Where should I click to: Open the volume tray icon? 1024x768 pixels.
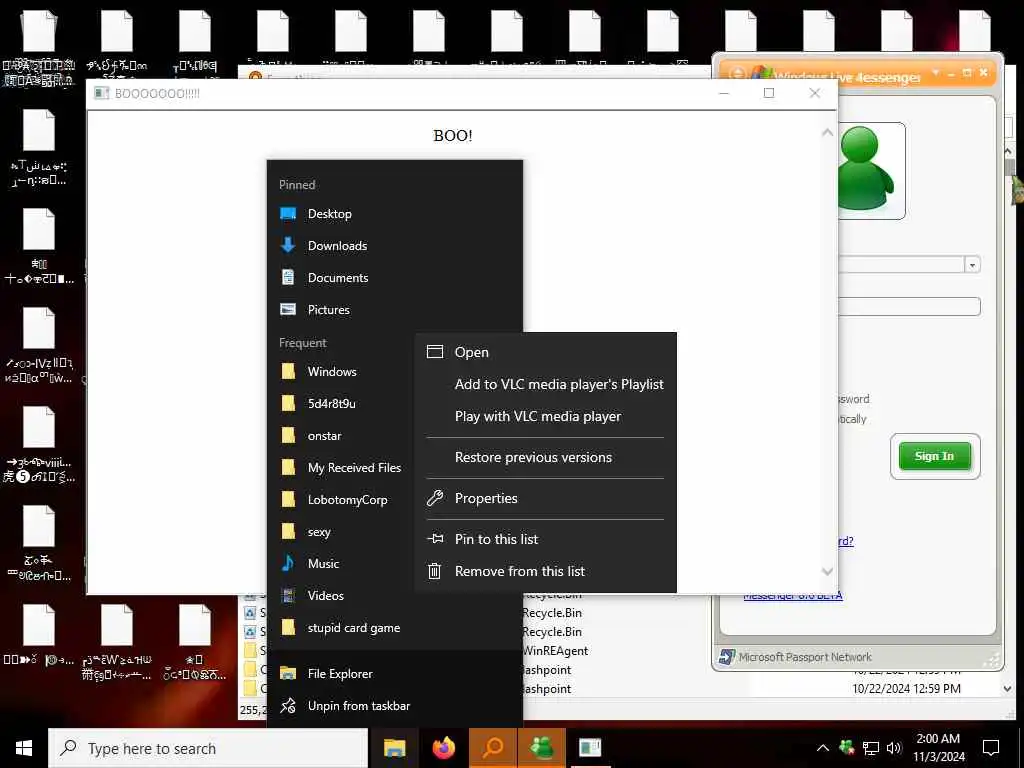tap(894, 748)
